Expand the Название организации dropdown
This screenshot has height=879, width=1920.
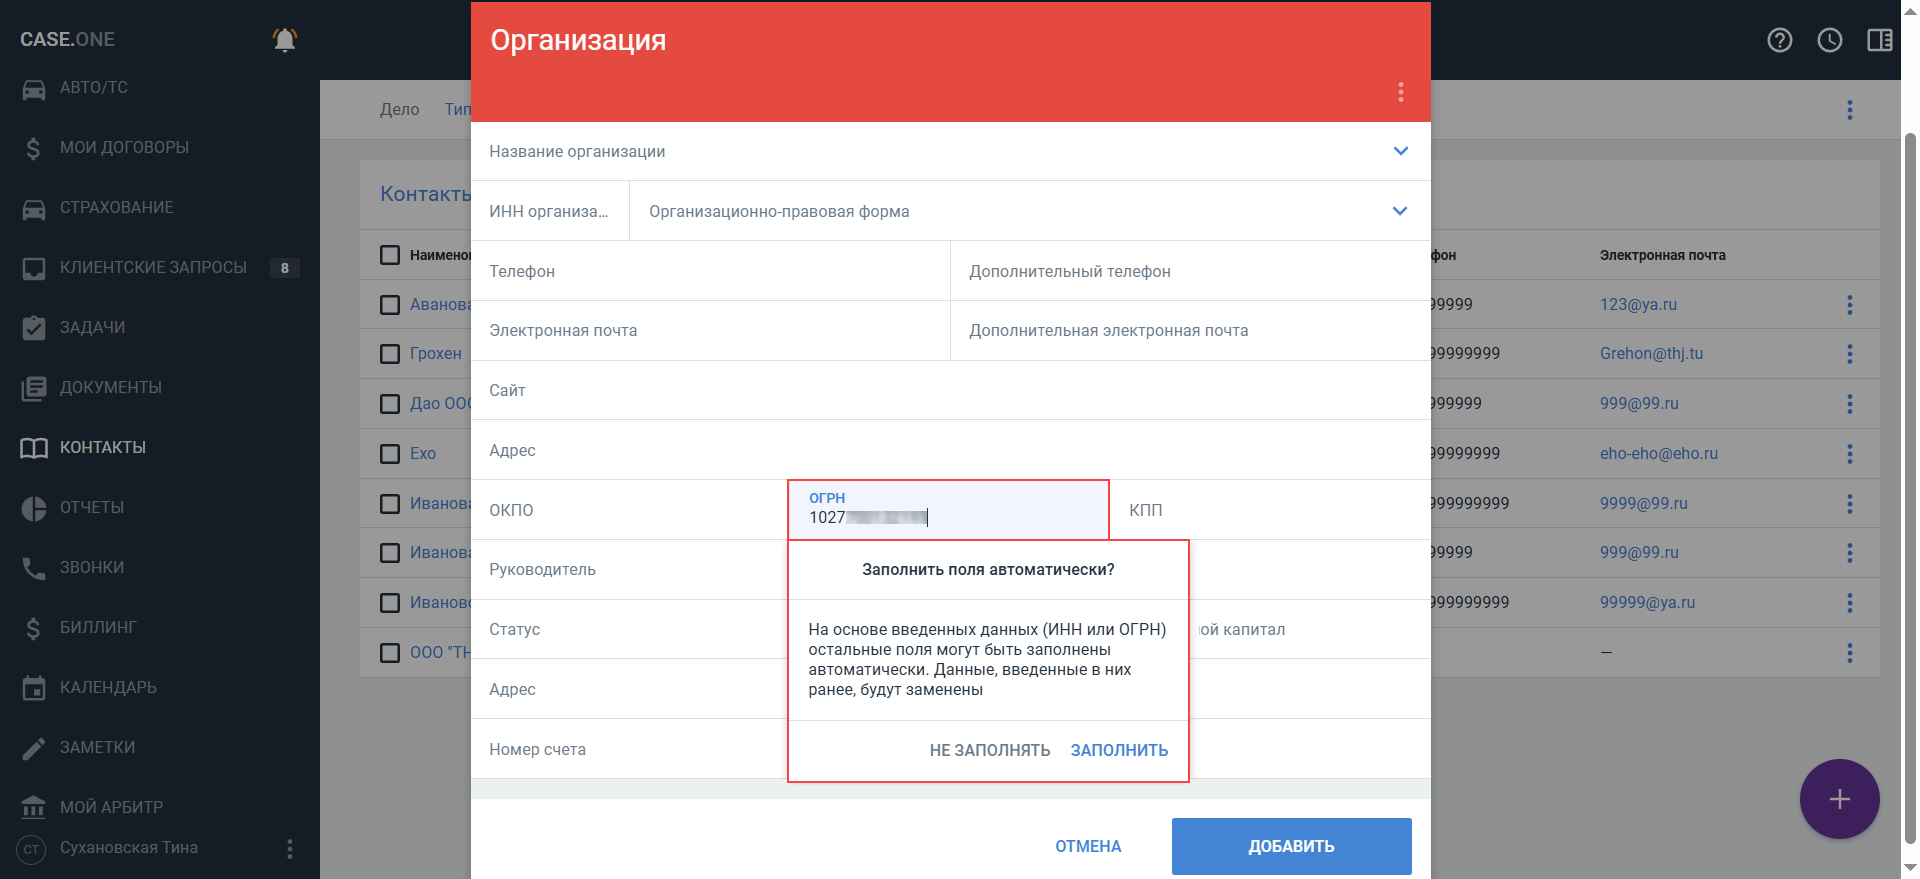click(1400, 151)
